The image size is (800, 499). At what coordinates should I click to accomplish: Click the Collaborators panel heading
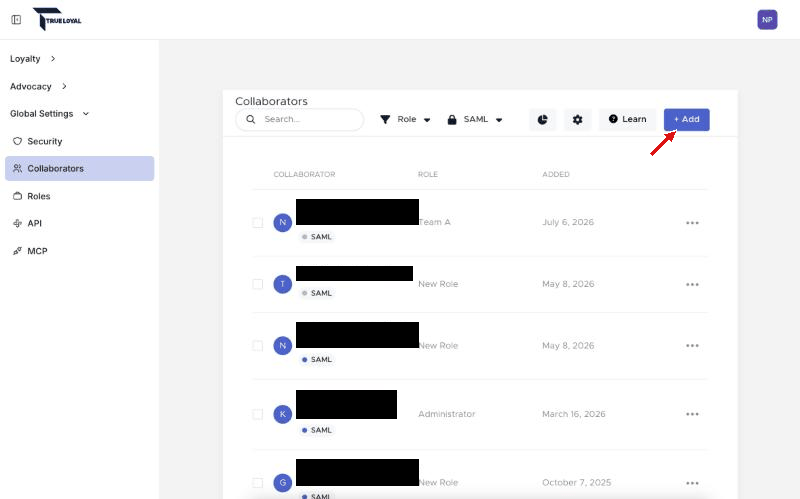coord(271,101)
